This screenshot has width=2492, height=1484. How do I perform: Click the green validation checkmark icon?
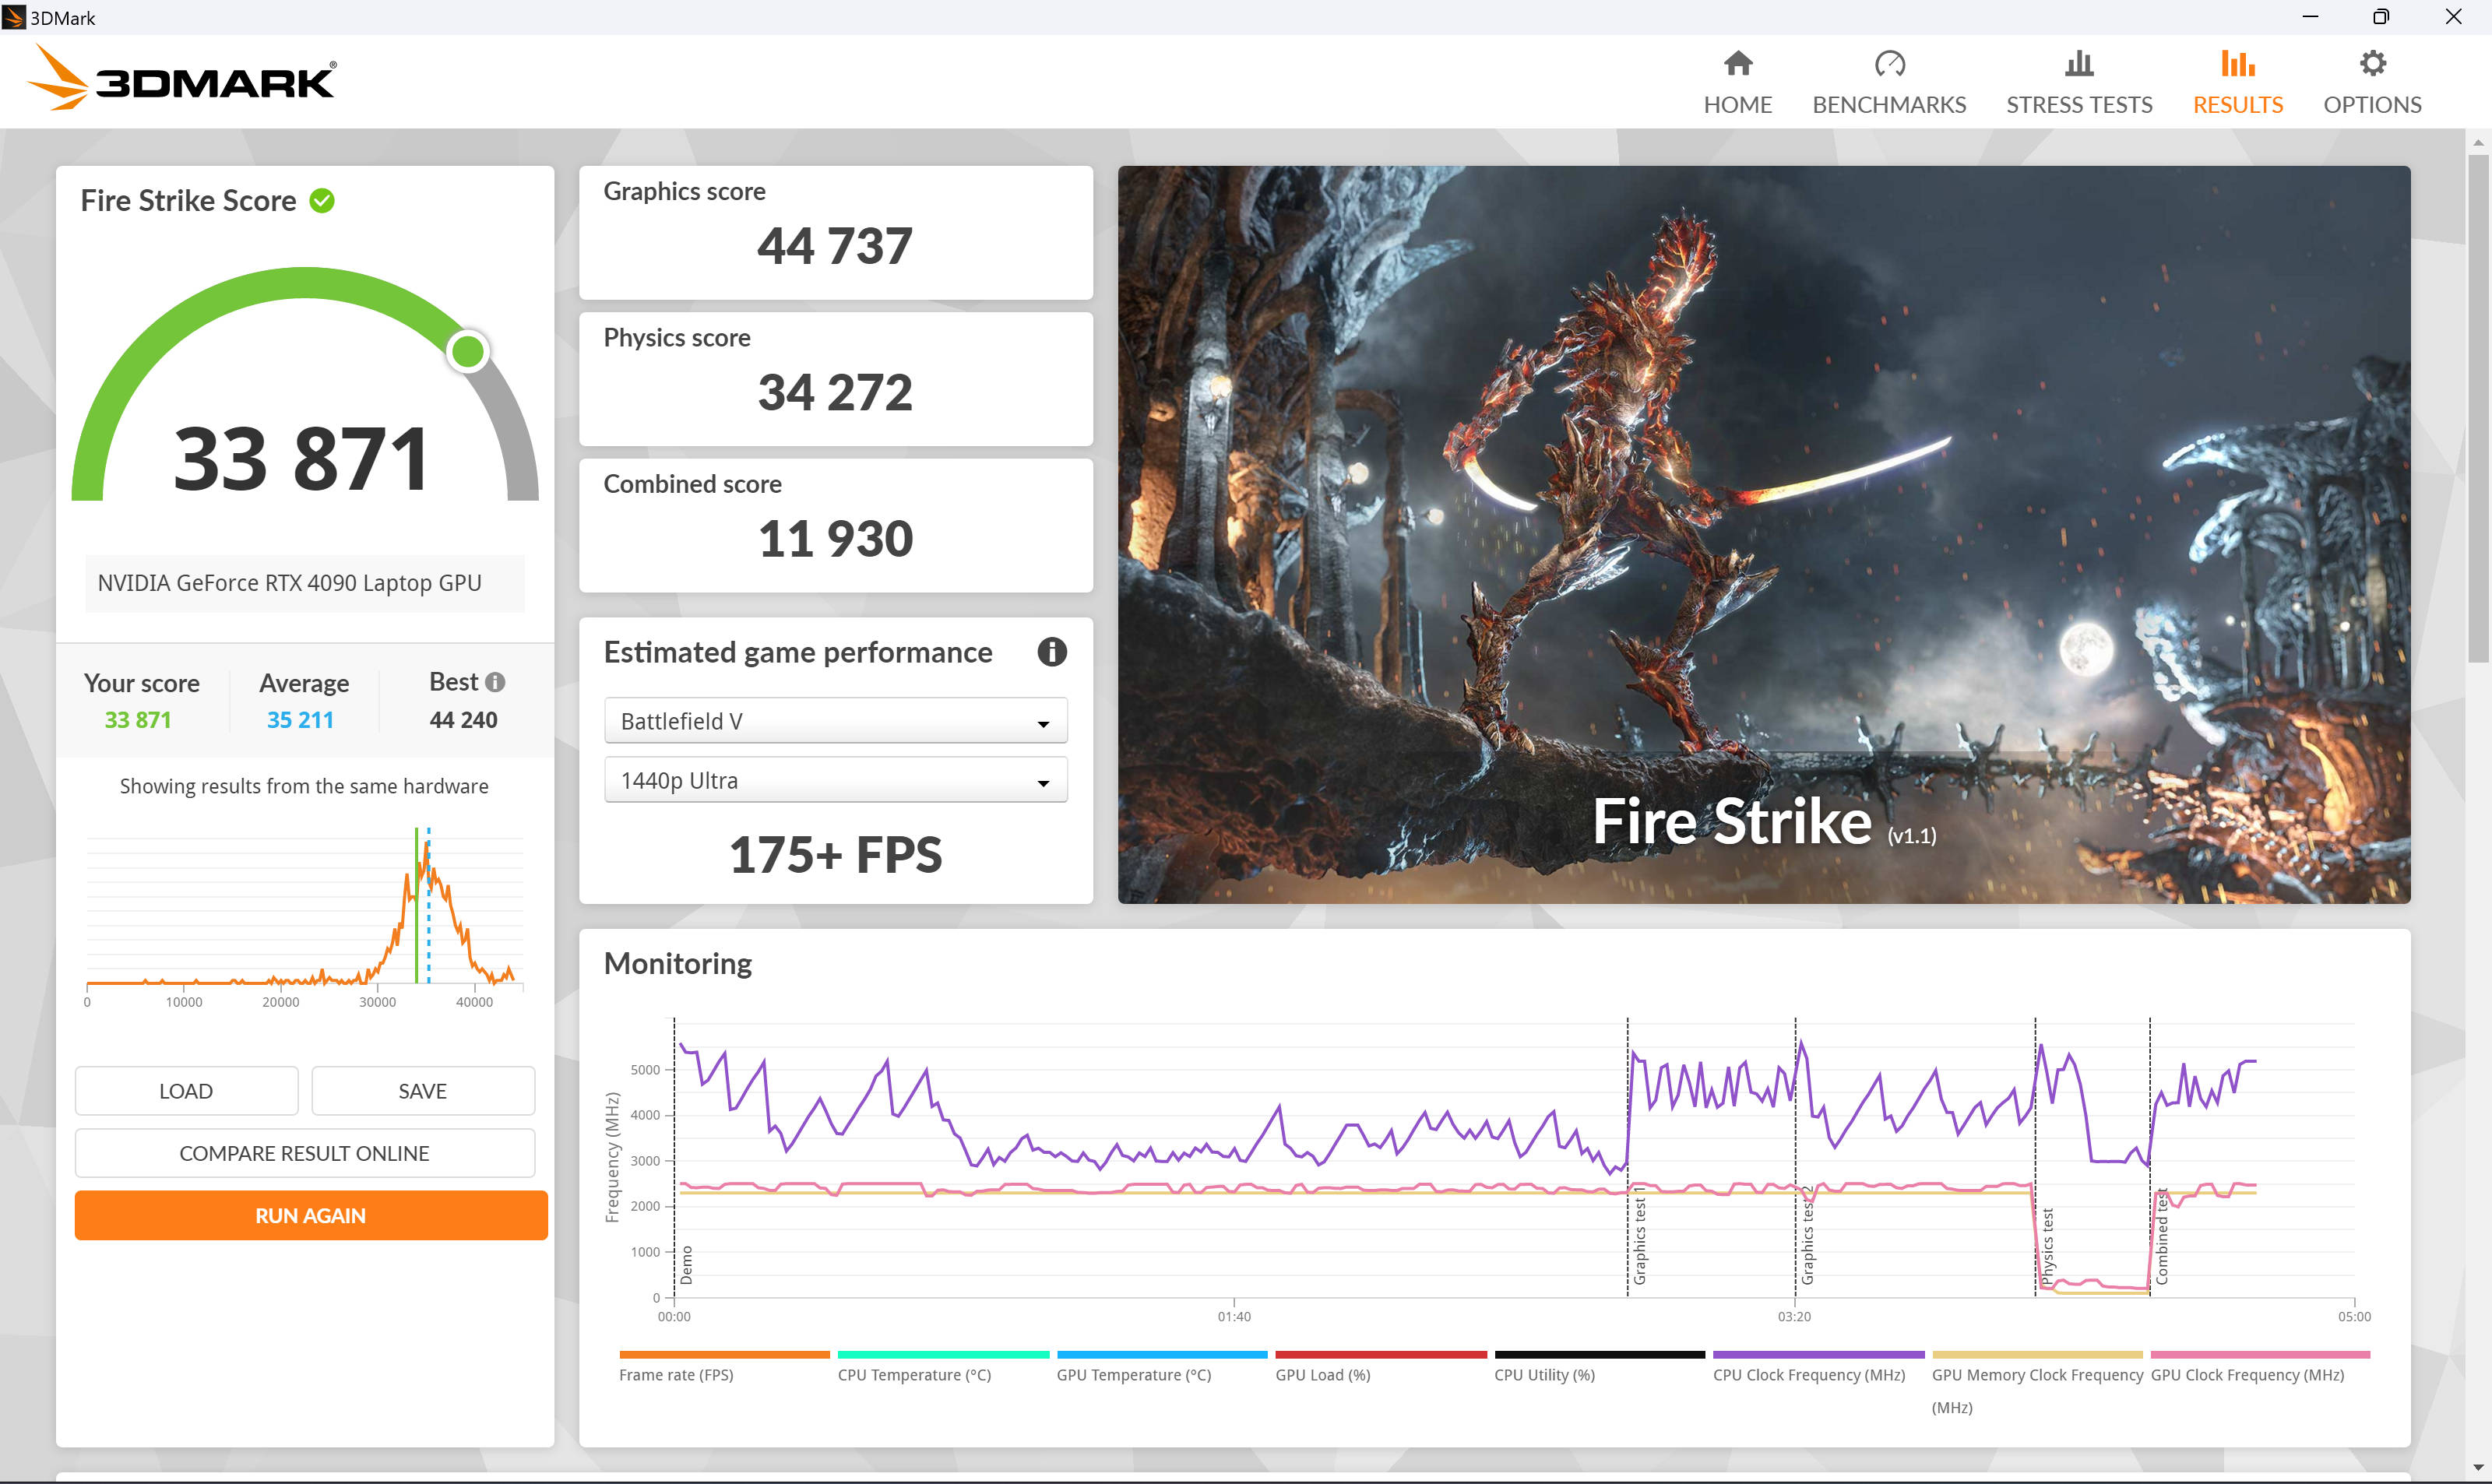pos(322,201)
